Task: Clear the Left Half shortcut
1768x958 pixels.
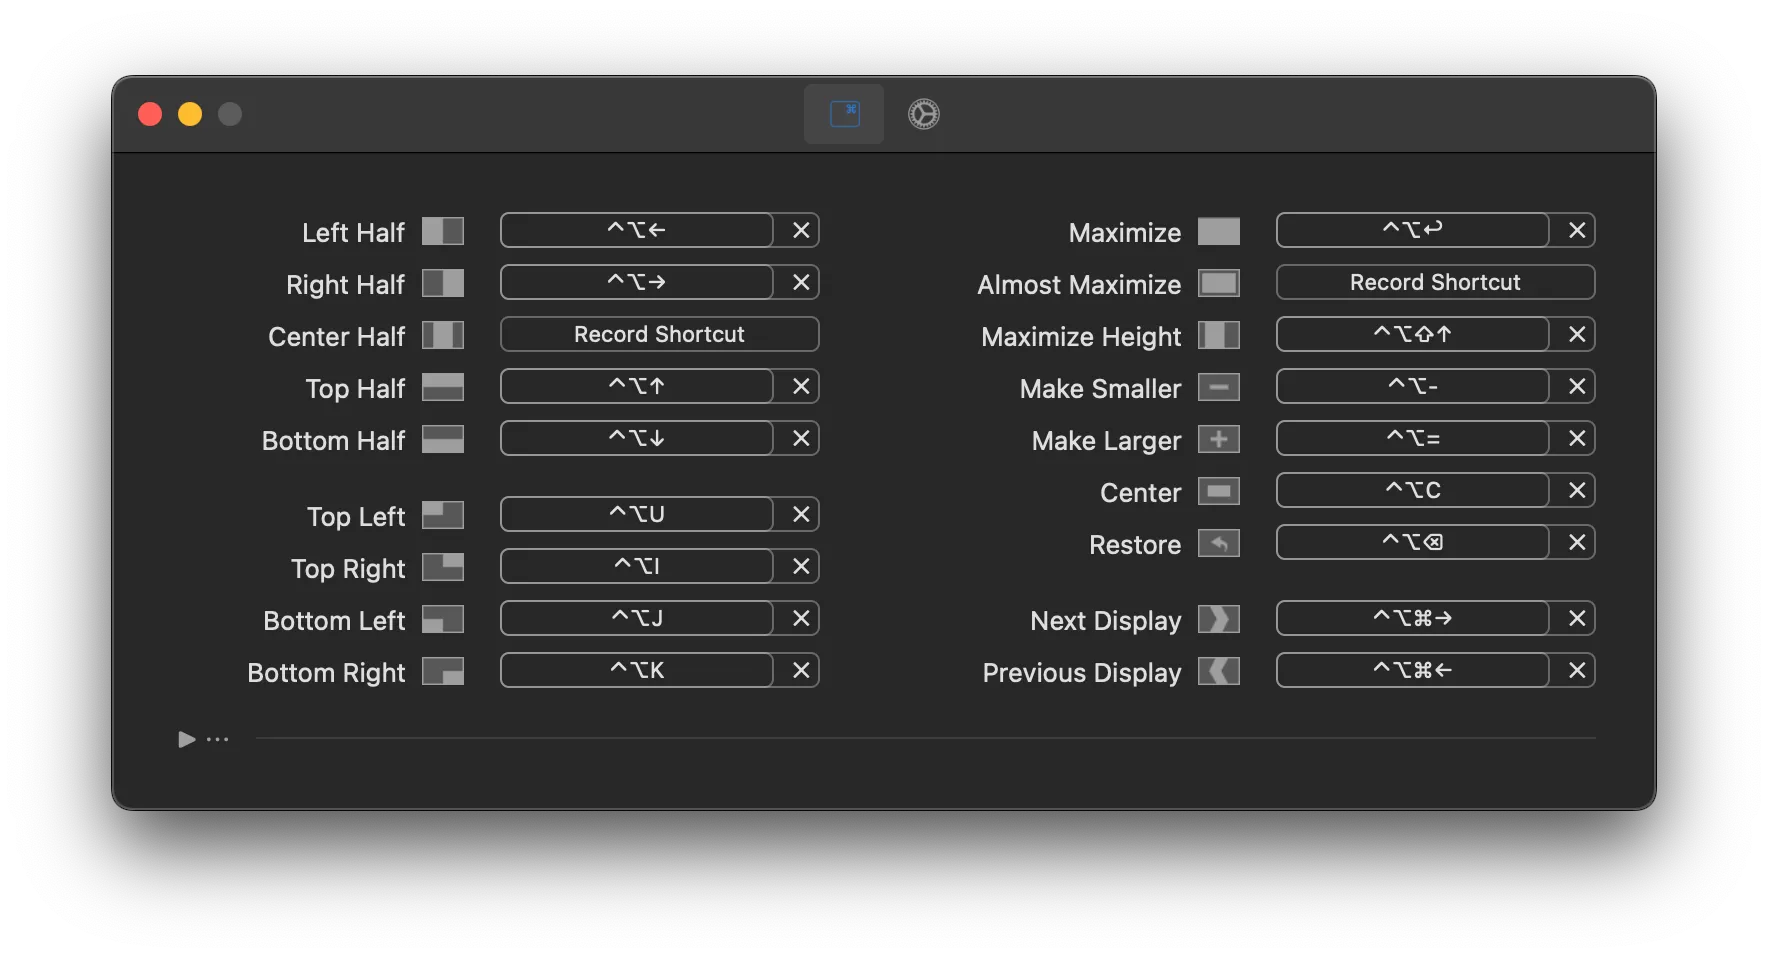Action: [x=800, y=230]
